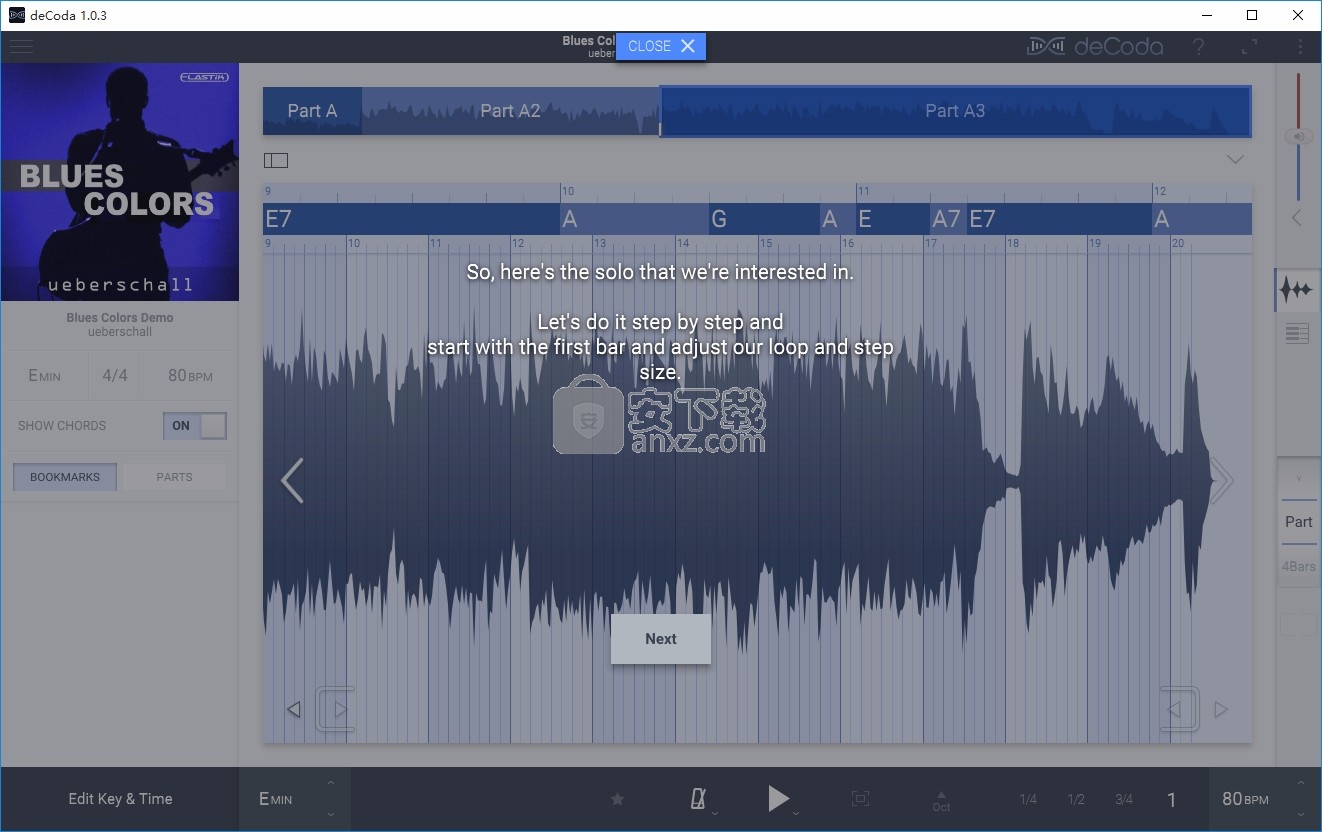Open the Parts tab
Viewport: 1322px width, 832px height.
pyautogui.click(x=174, y=477)
